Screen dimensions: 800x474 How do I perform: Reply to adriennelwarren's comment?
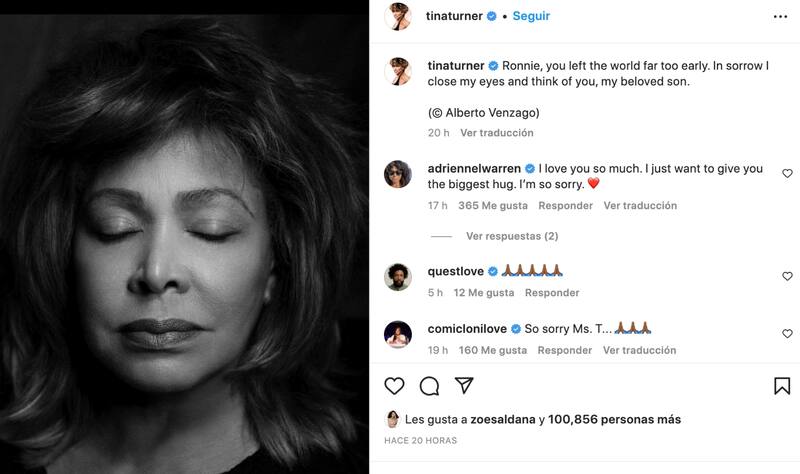click(565, 206)
